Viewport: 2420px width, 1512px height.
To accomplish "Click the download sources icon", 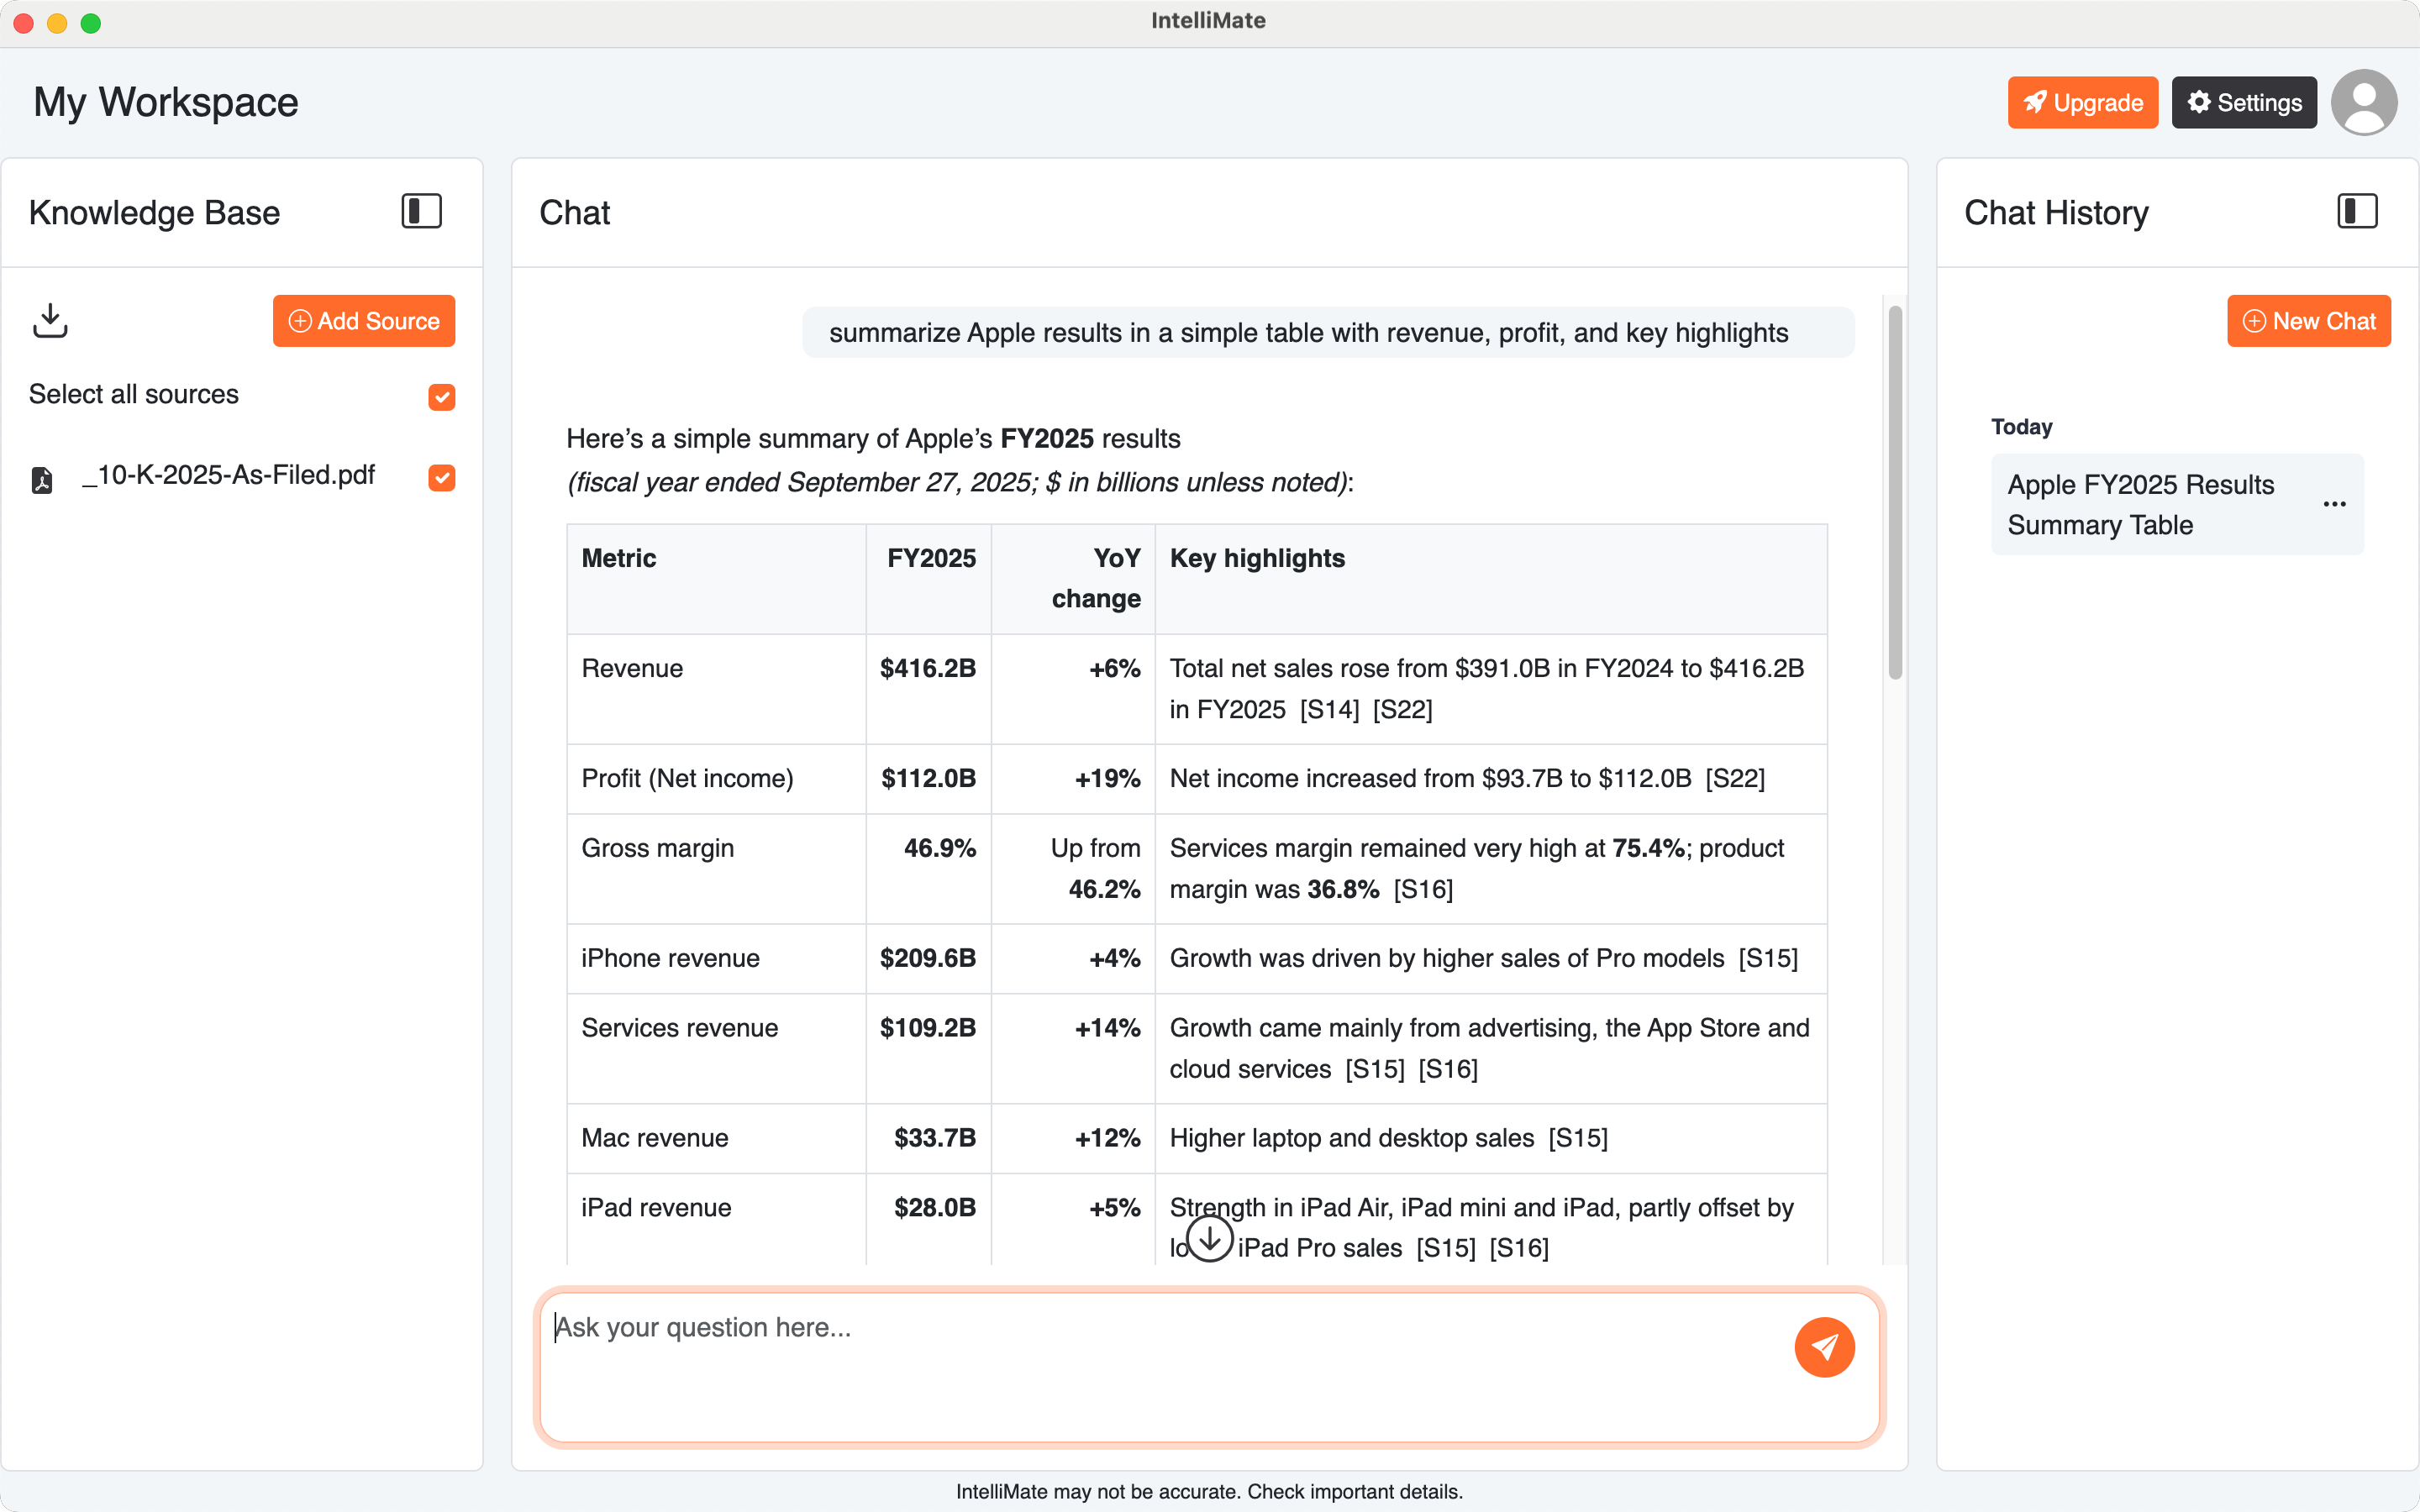I will coord(49,321).
